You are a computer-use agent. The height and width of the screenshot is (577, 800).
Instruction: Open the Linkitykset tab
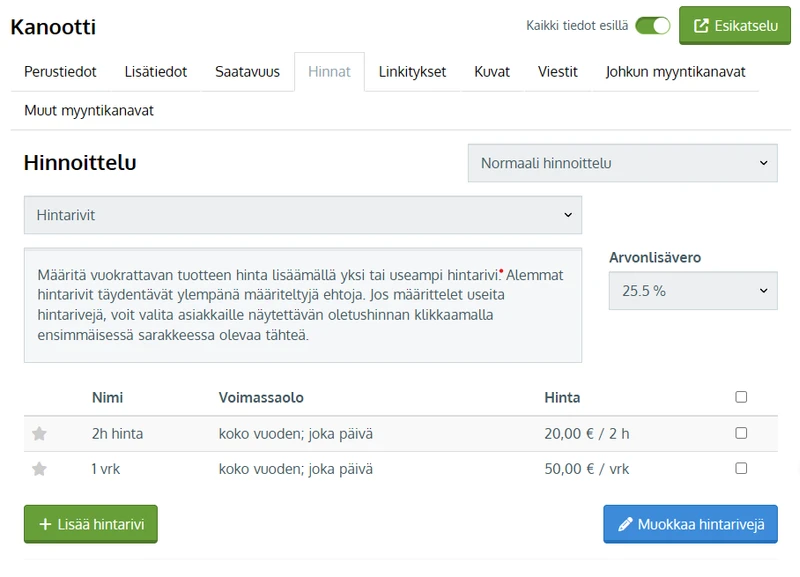(412, 72)
